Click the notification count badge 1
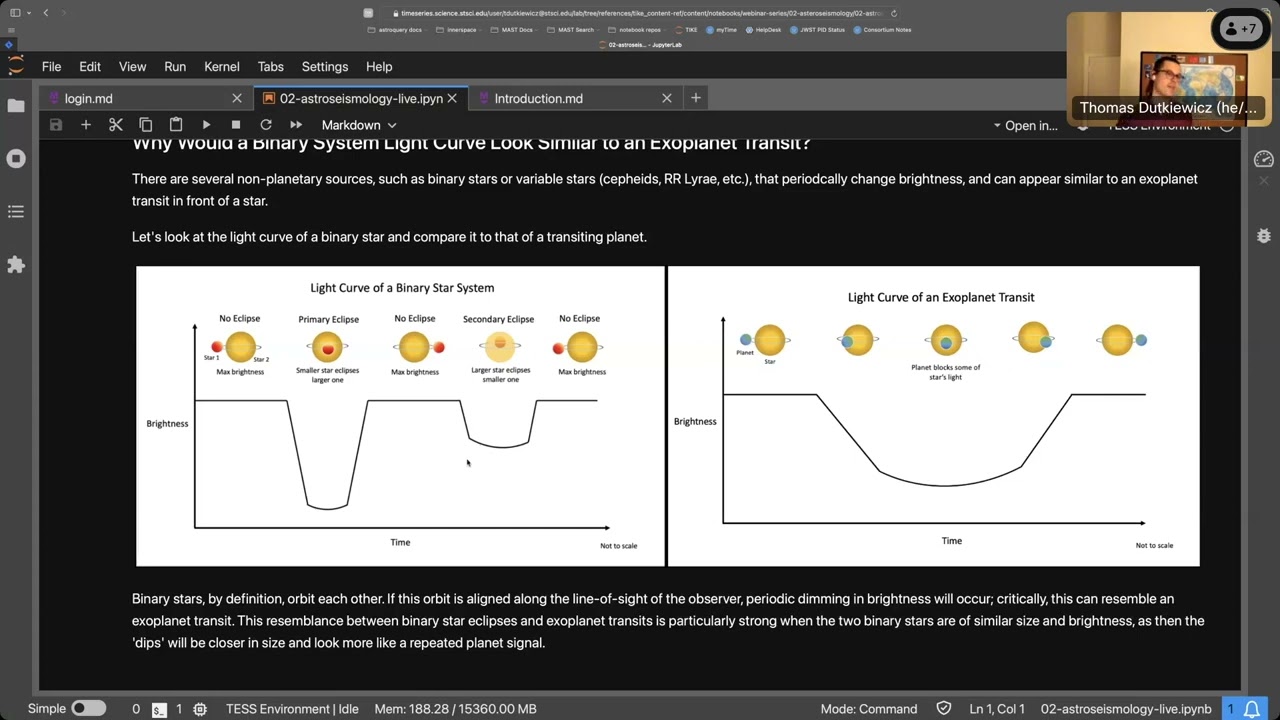 tap(1231, 709)
